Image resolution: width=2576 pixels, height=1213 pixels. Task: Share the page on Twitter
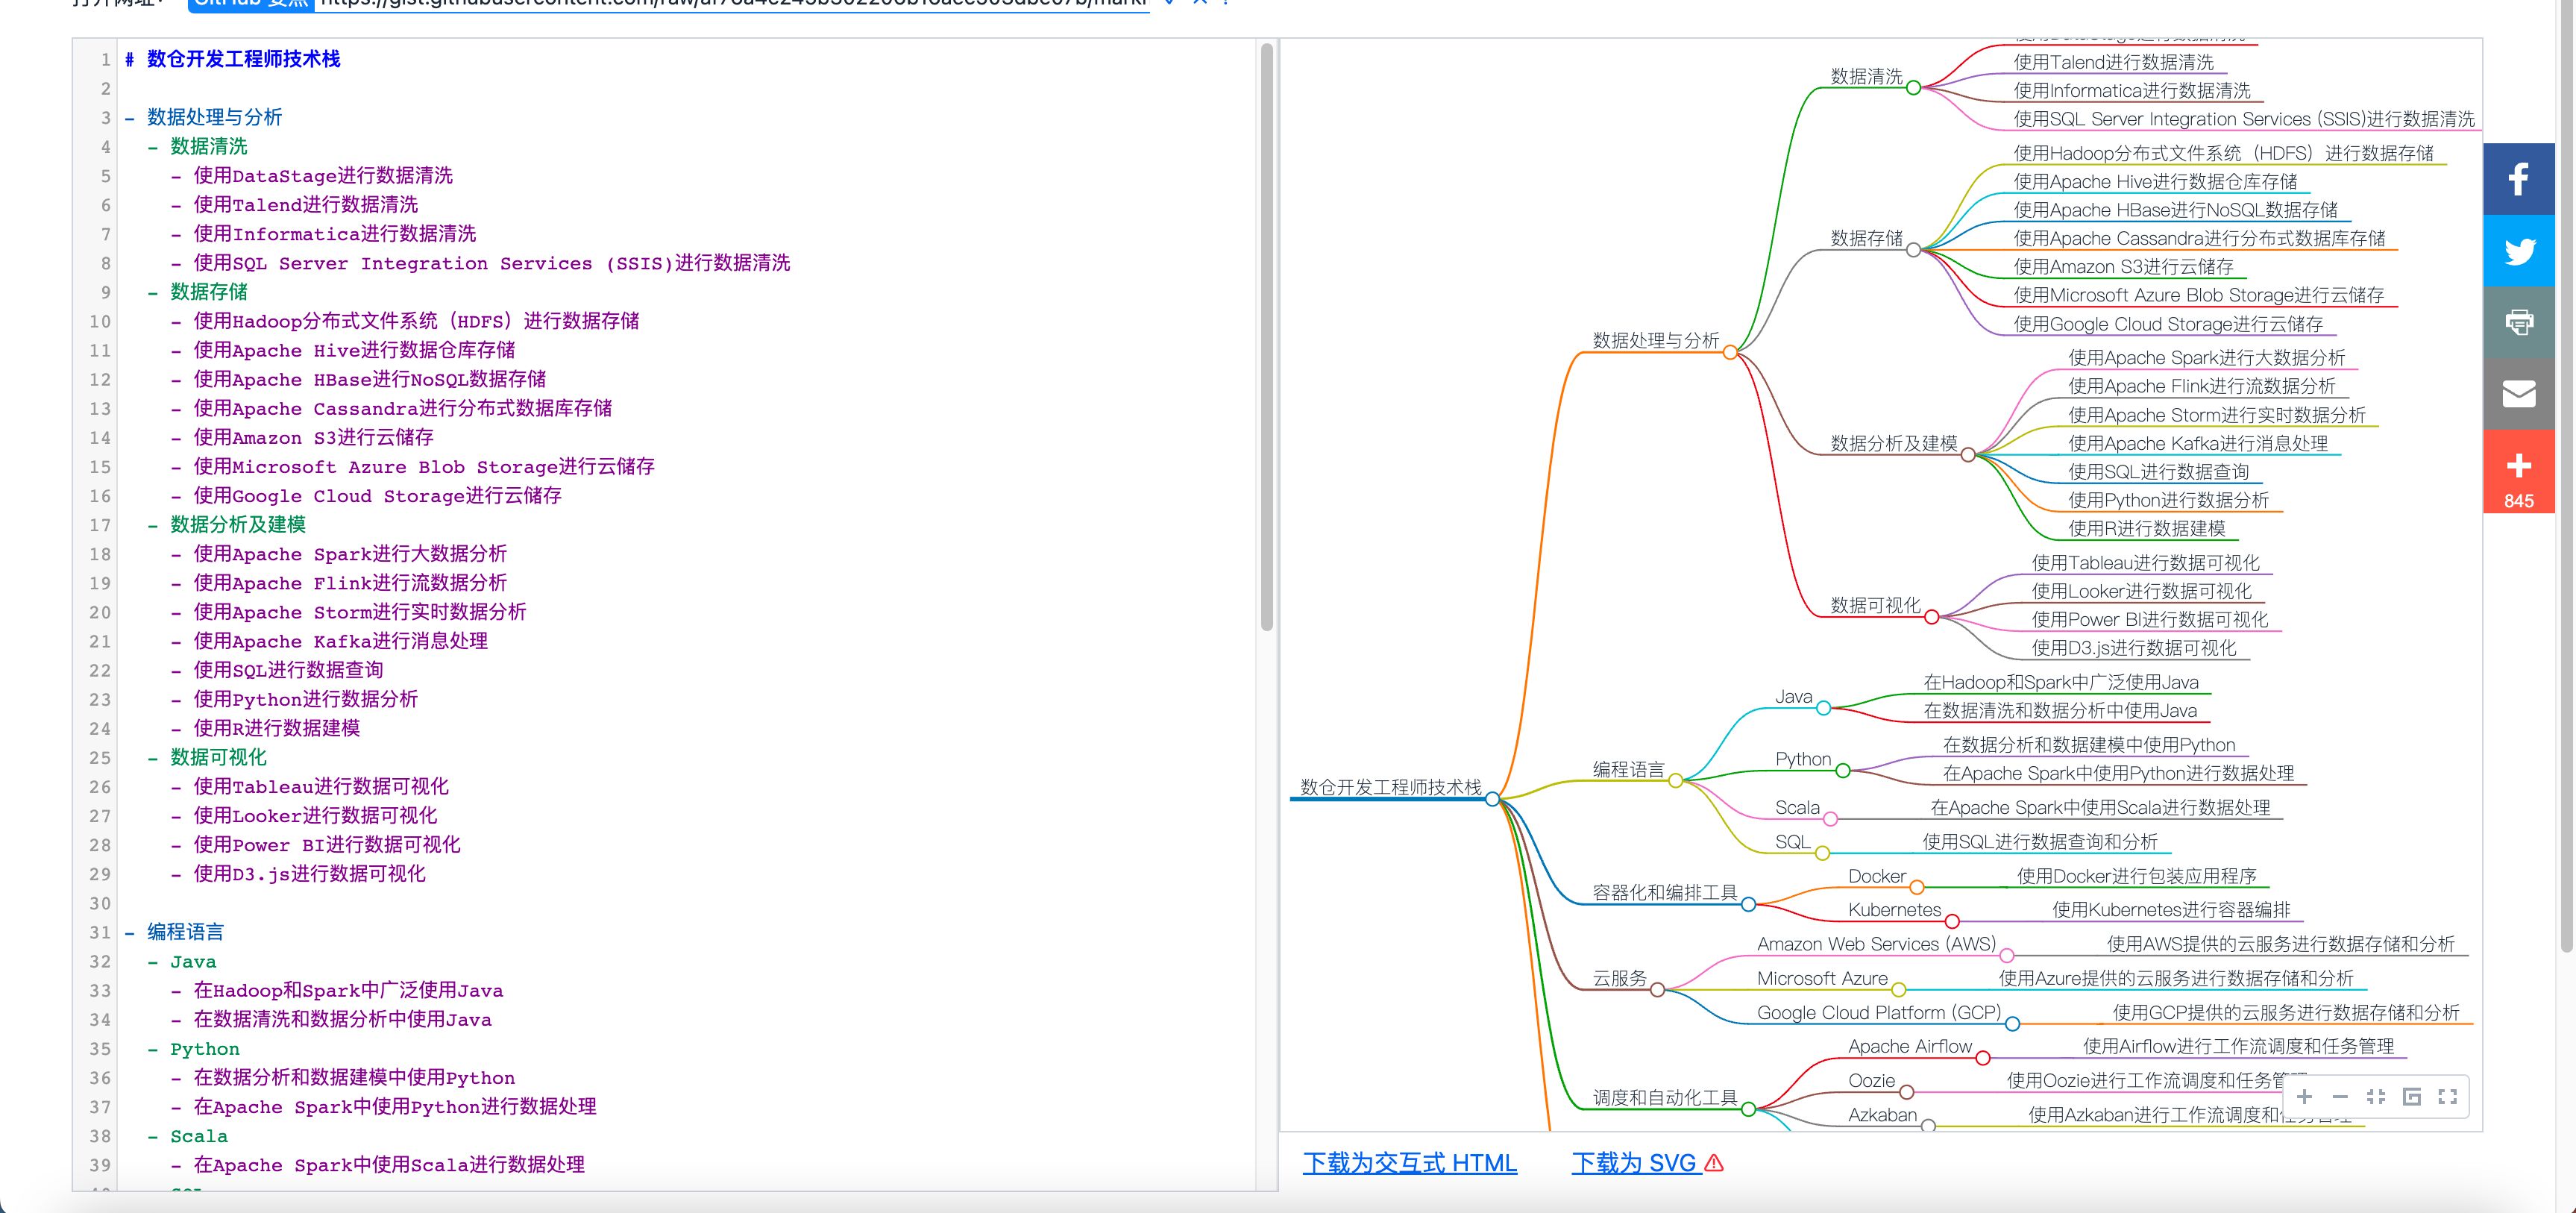tap(2518, 250)
